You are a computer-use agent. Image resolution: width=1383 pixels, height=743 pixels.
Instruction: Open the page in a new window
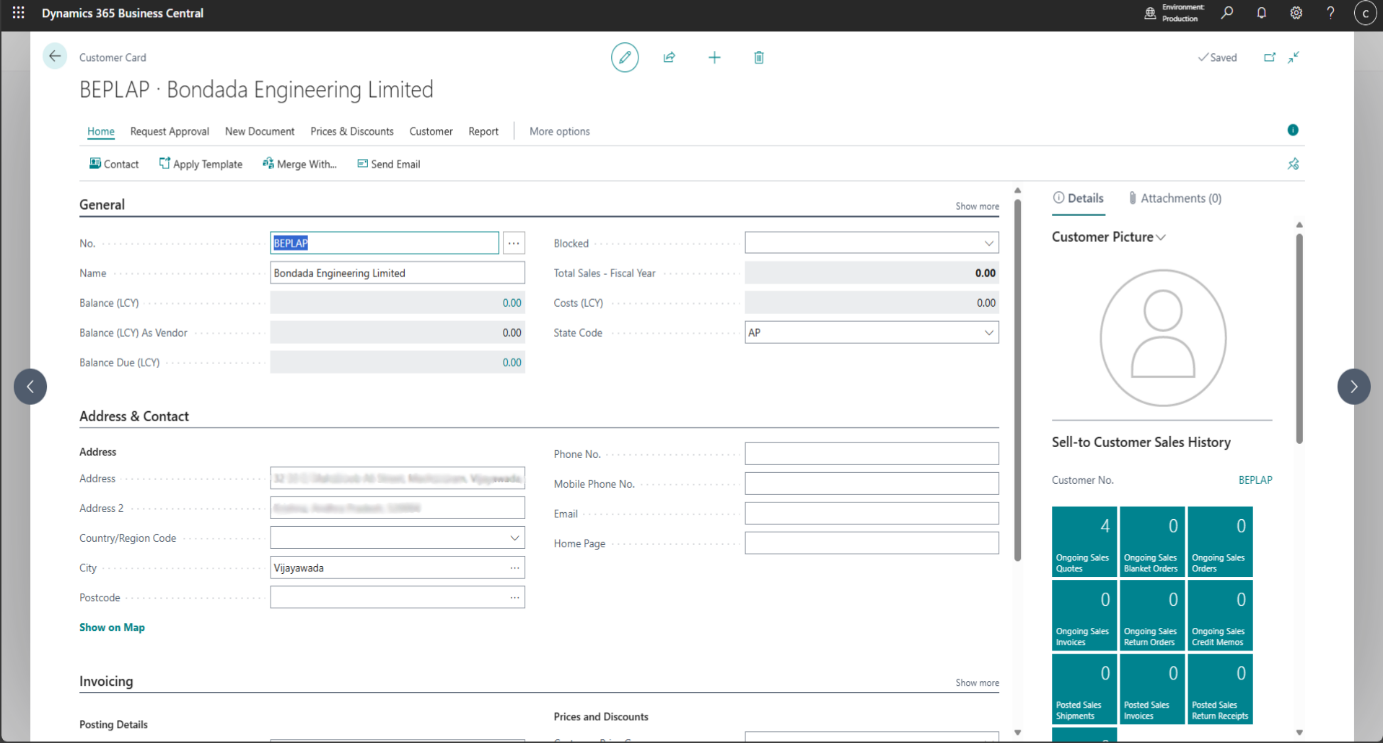tap(1270, 58)
